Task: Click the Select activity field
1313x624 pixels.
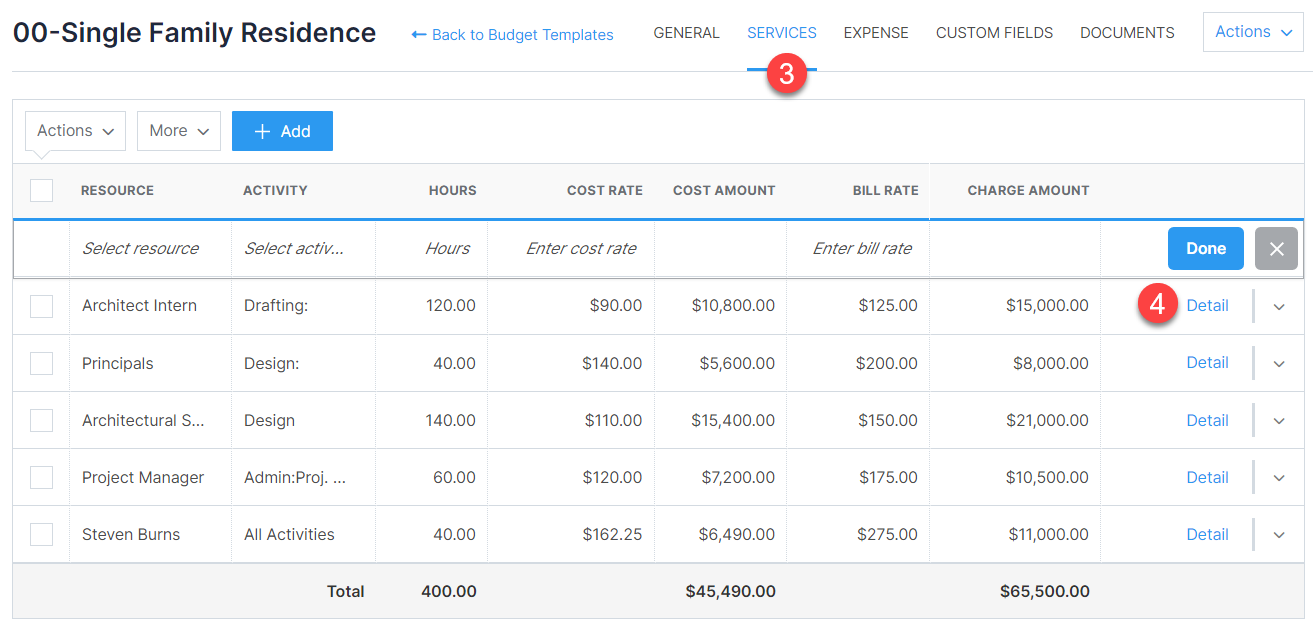Action: pyautogui.click(x=303, y=249)
